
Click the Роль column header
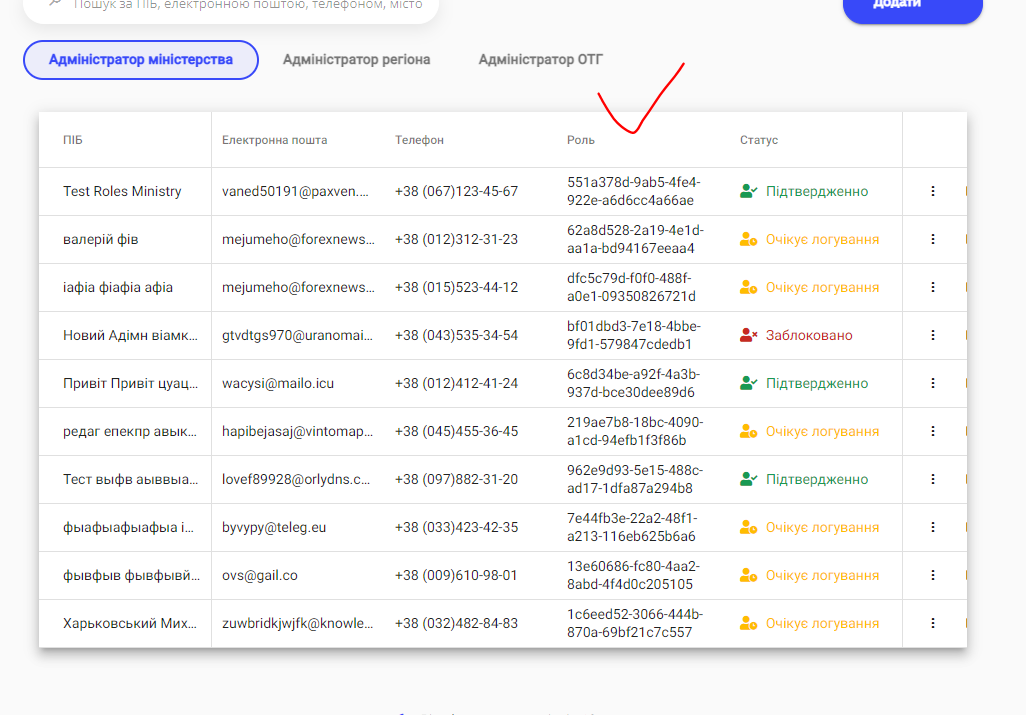pyautogui.click(x=581, y=140)
